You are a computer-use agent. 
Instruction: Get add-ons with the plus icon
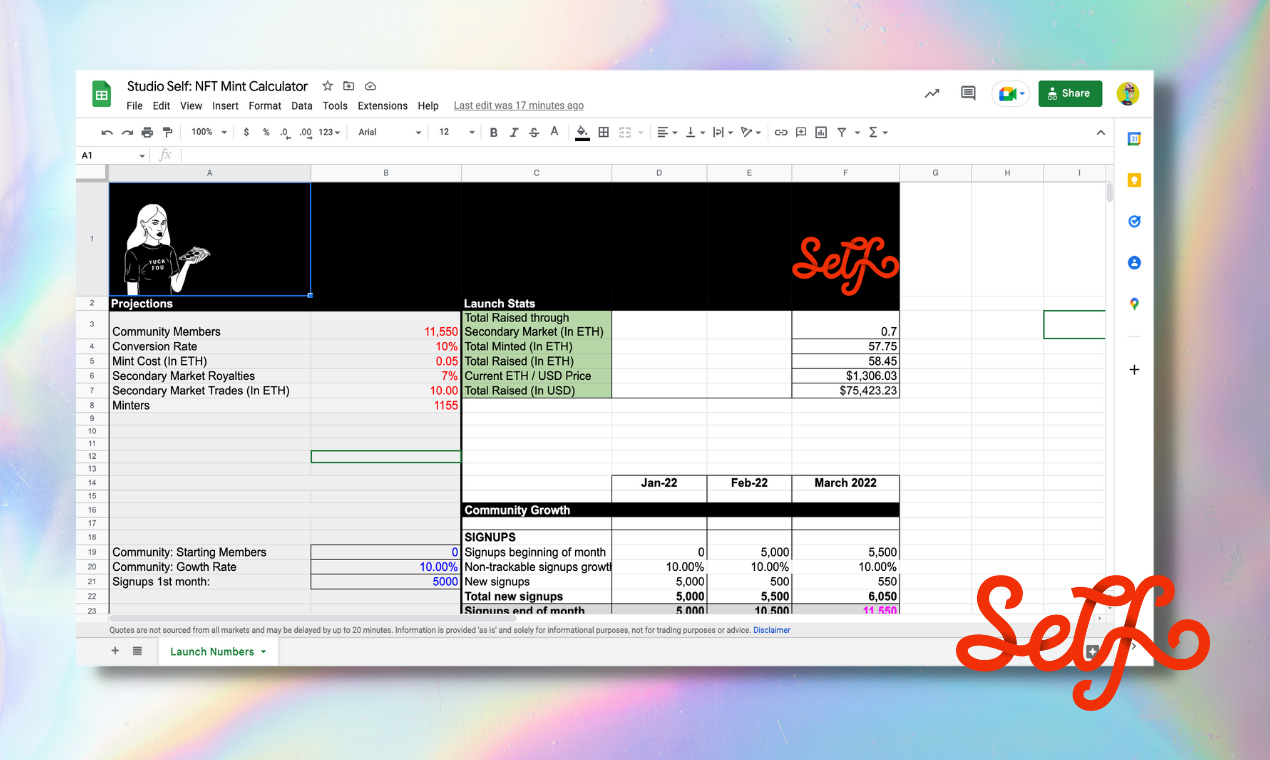1134,369
